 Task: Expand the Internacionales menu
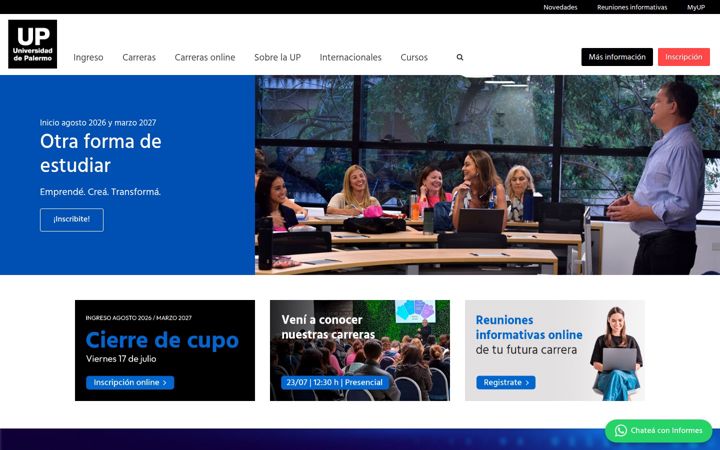coord(351,57)
